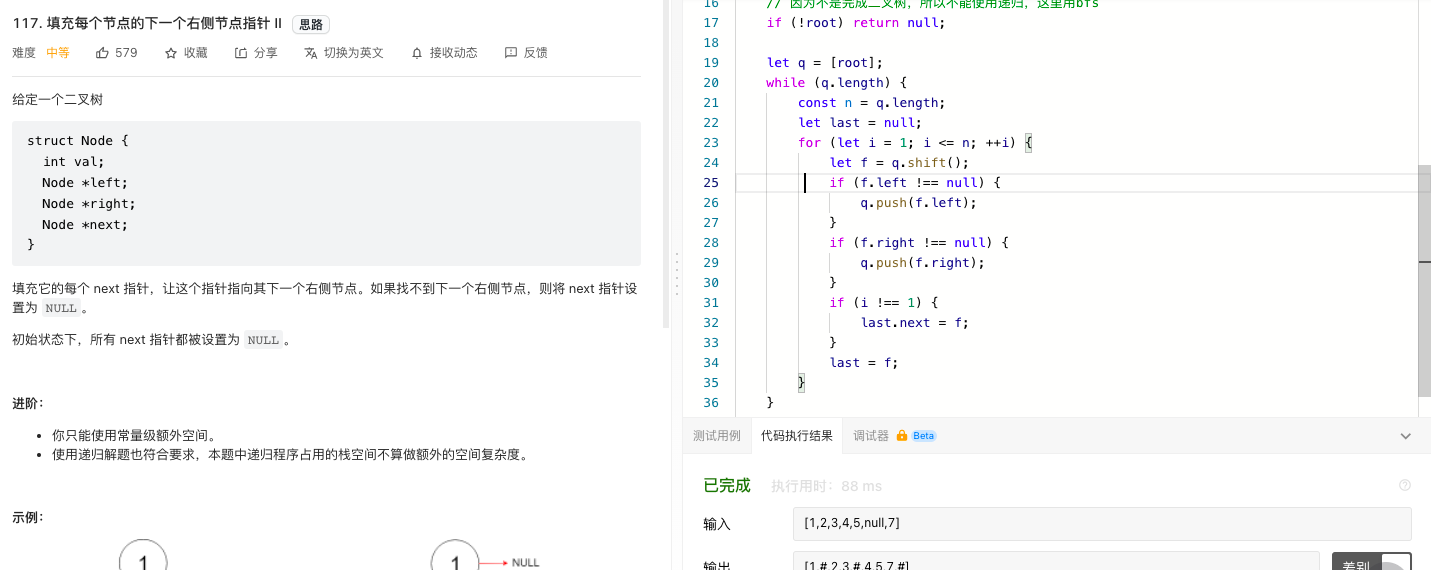This screenshot has width=1431, height=570.
Task: Click the 输入 label
Action: [717, 524]
